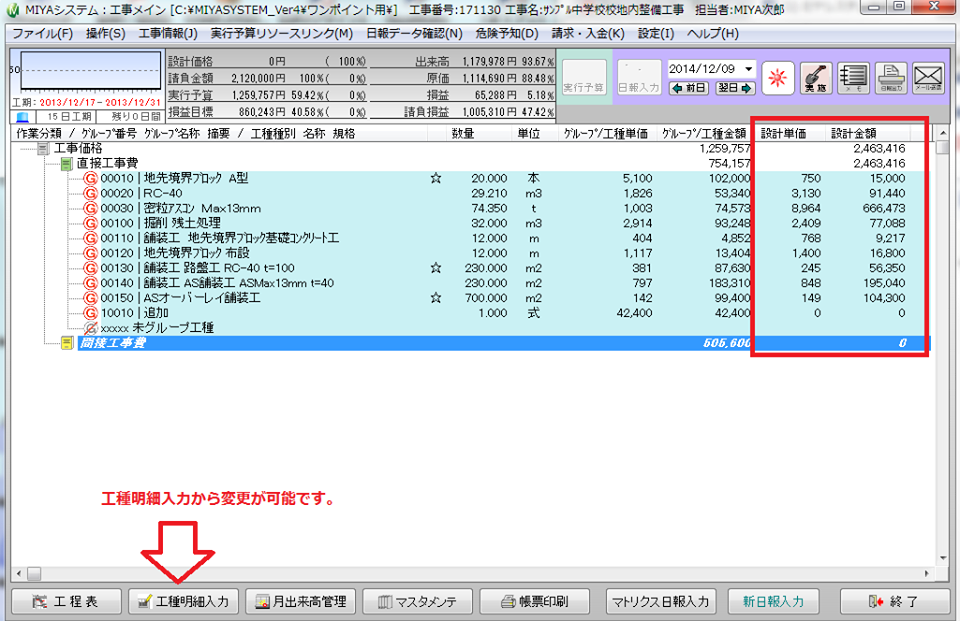
Task: Open the メモ notepad icon
Action: point(853,78)
